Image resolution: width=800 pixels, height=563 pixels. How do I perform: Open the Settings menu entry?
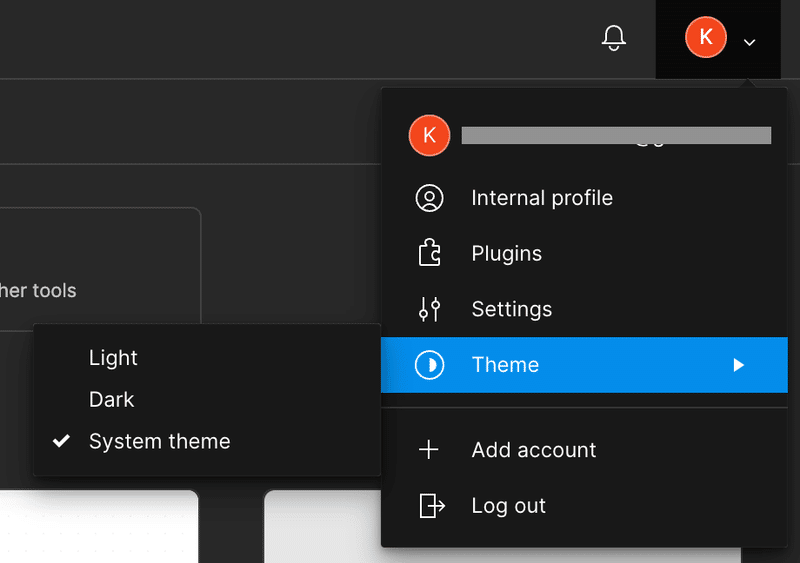511,310
